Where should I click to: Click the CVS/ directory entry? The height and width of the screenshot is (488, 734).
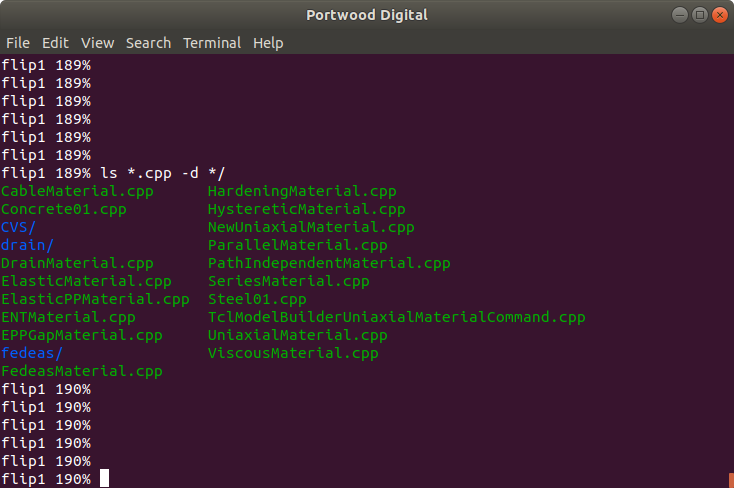tap(18, 227)
